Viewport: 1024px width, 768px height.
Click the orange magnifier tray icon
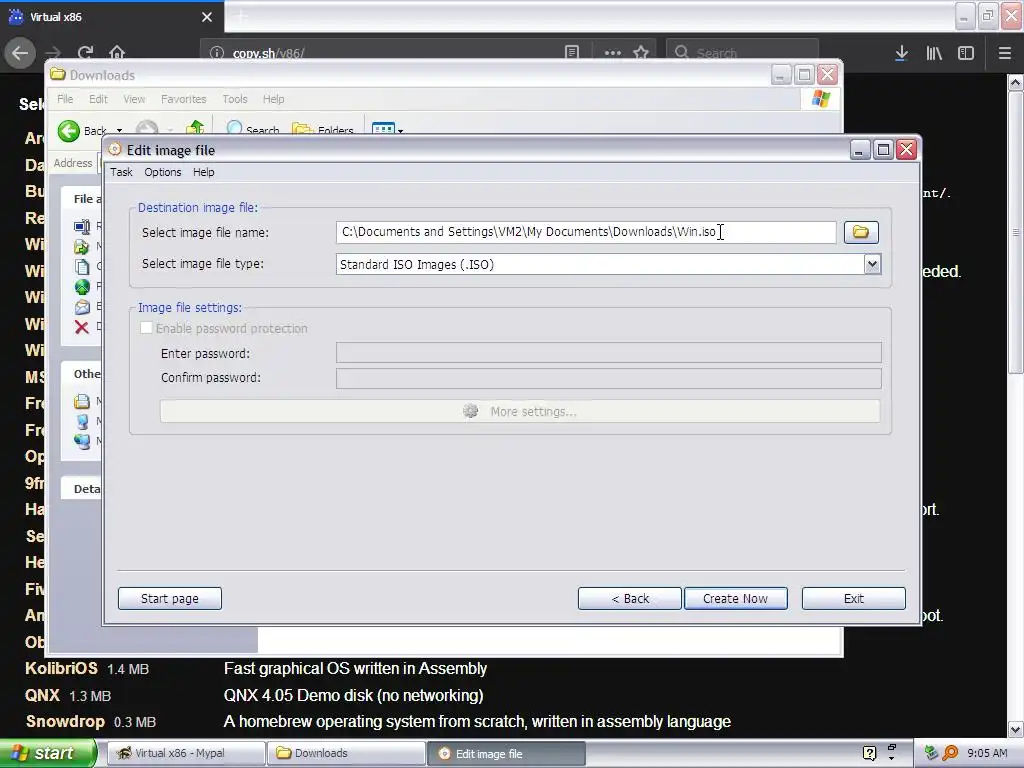[x=950, y=753]
